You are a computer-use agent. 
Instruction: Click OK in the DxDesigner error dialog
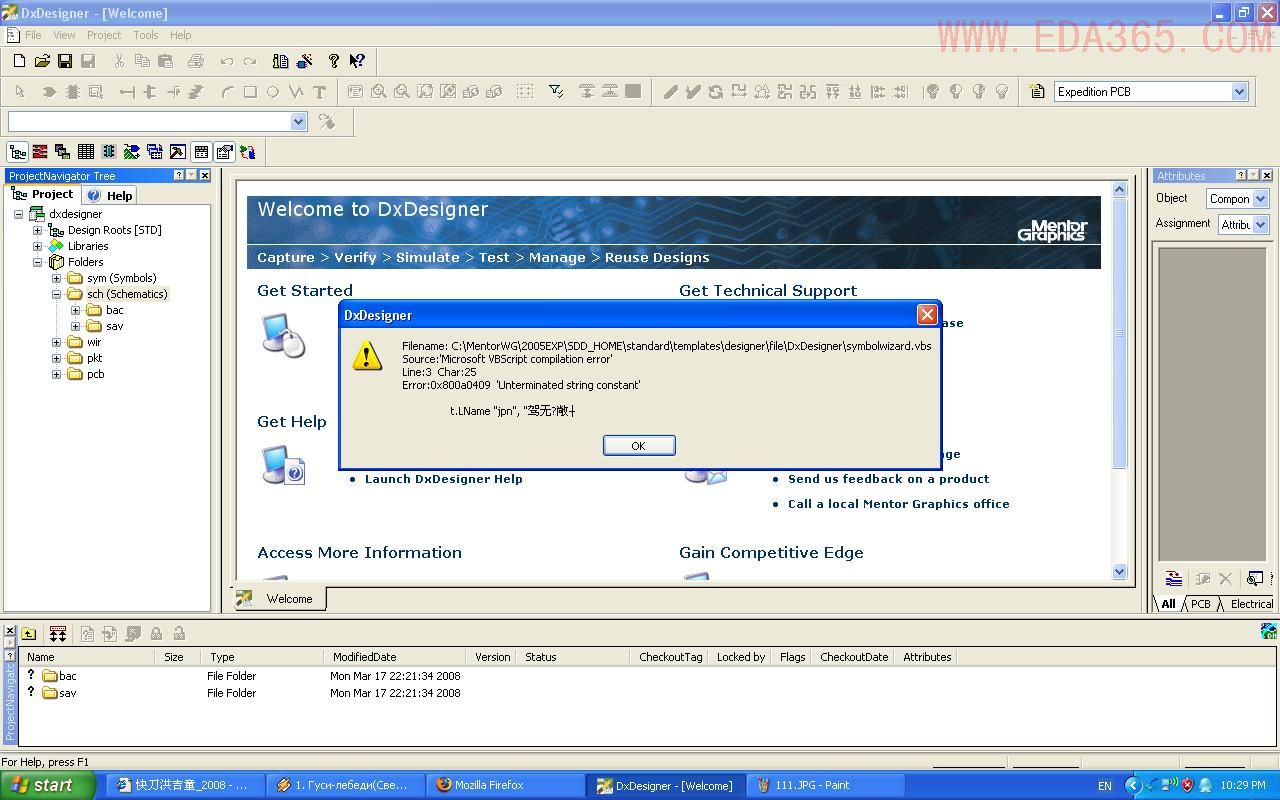tap(639, 446)
